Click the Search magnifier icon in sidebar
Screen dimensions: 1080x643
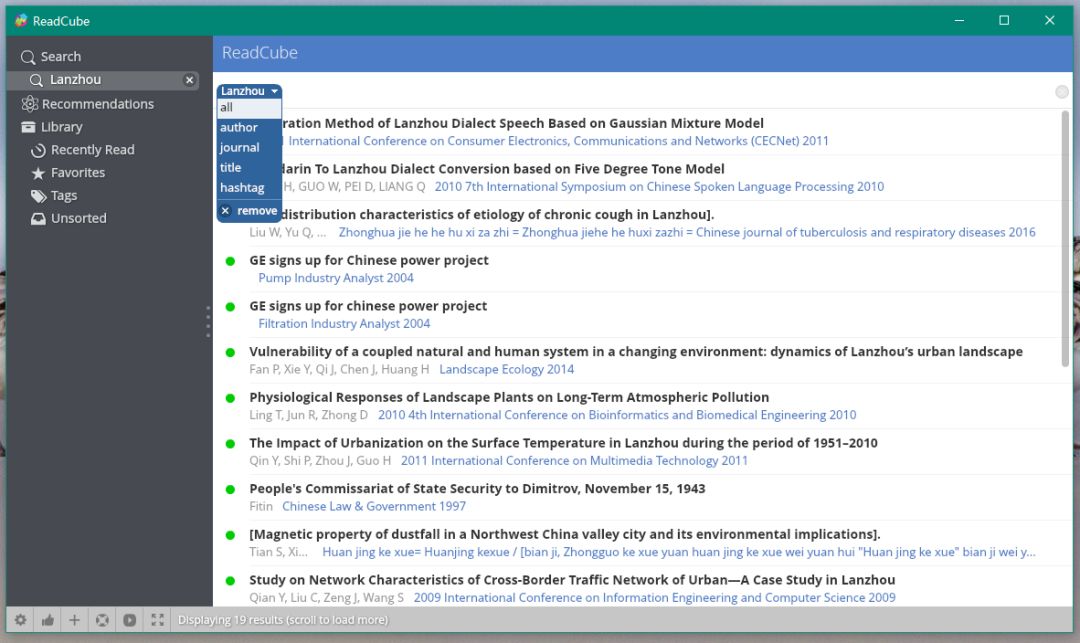click(x=28, y=57)
